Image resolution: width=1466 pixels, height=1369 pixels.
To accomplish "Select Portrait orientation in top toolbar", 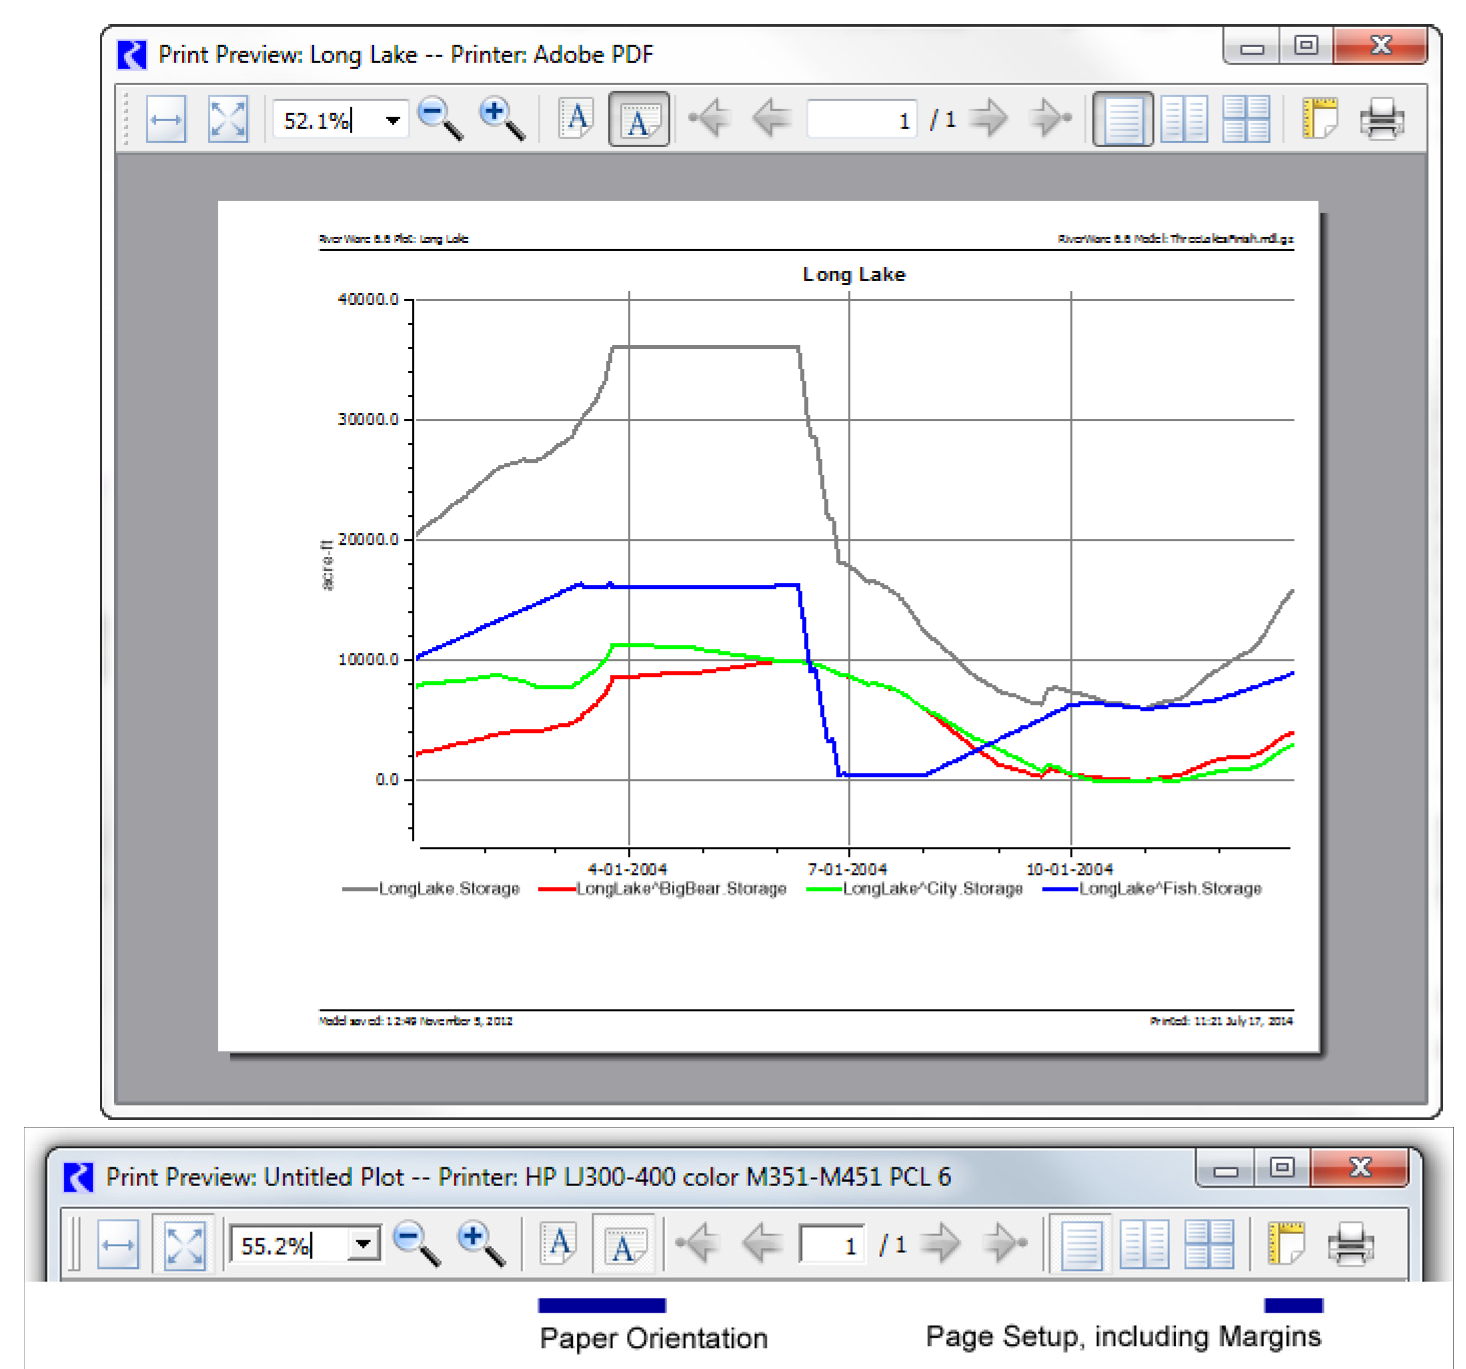I will (576, 119).
